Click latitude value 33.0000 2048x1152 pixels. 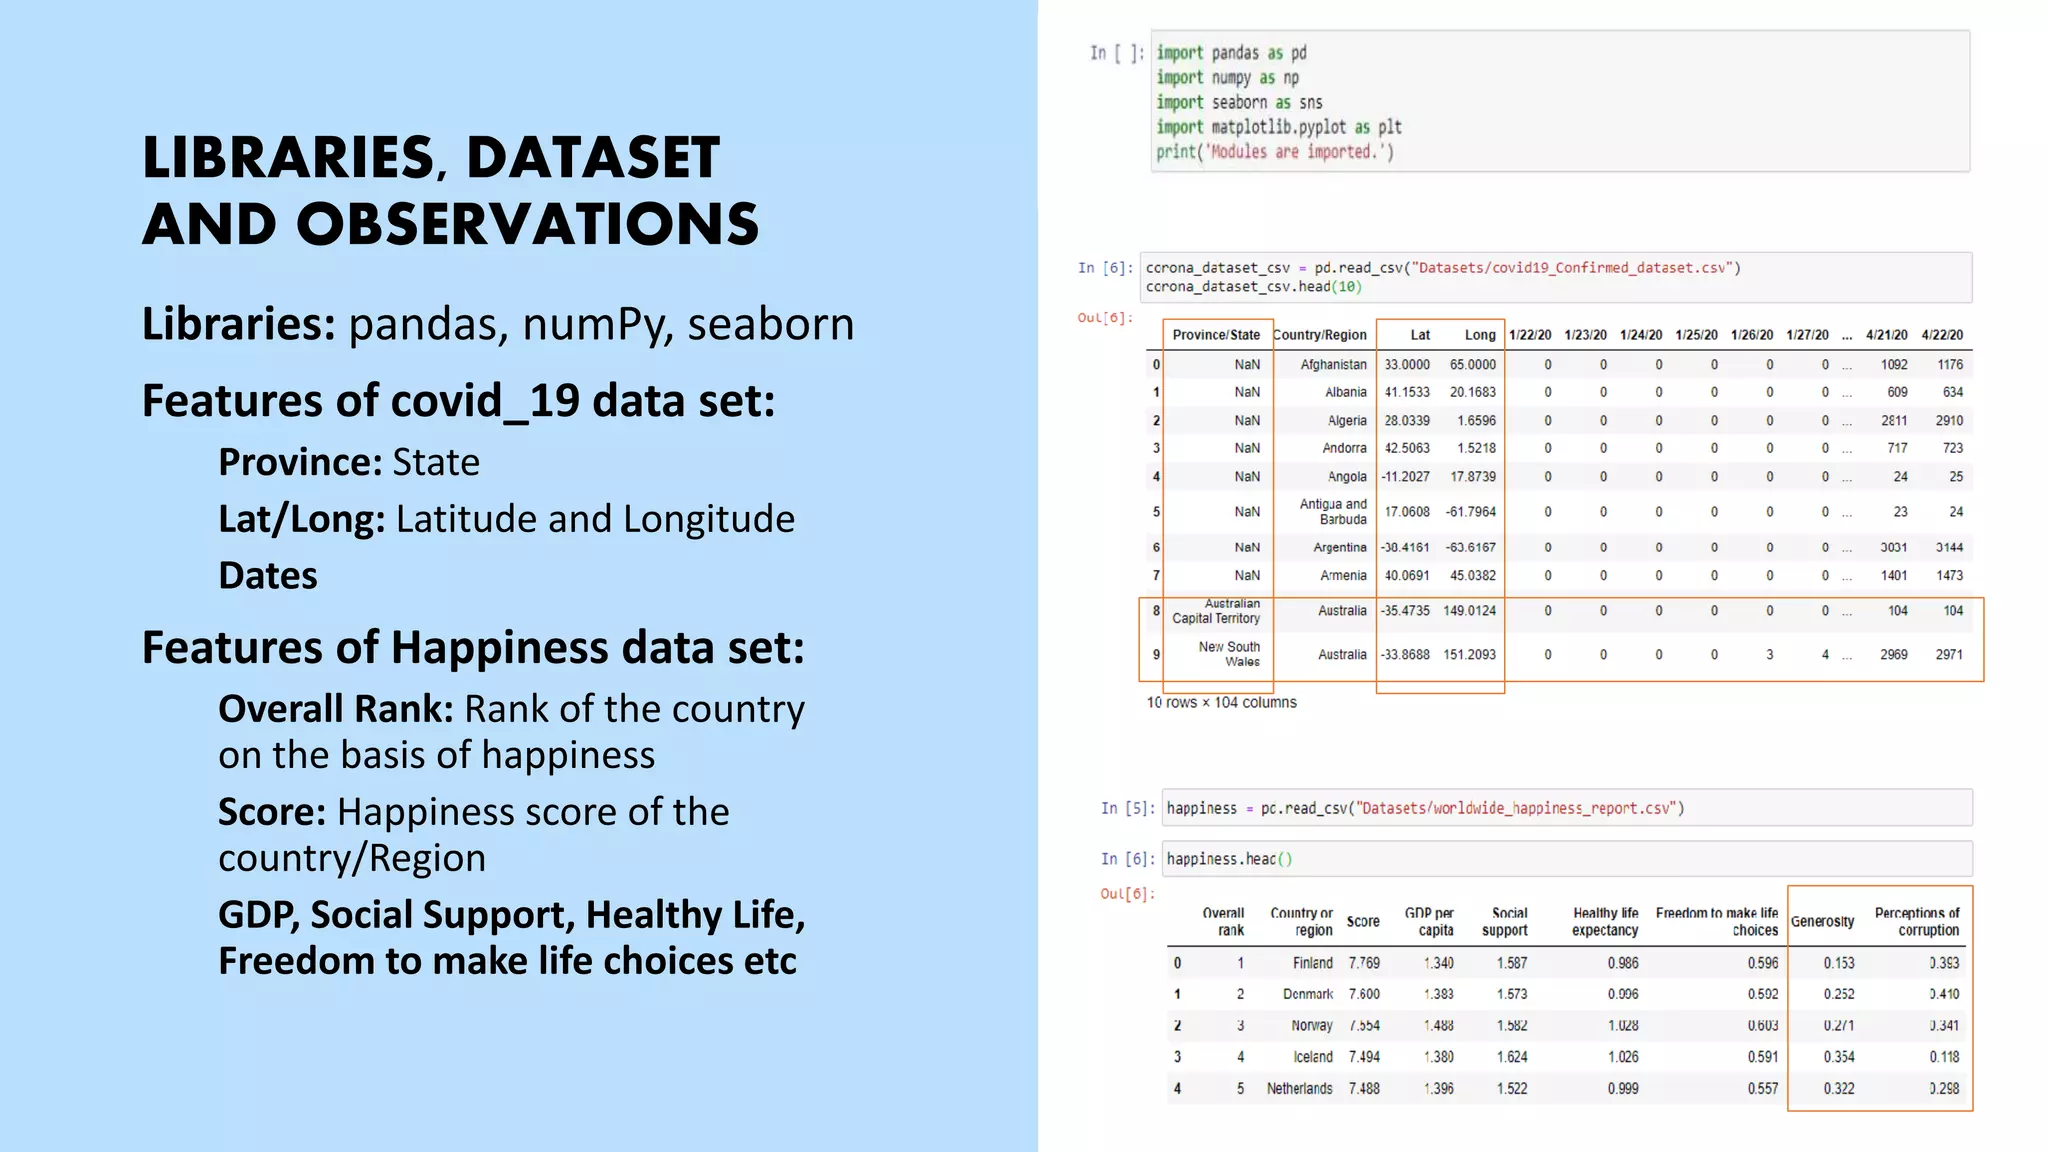(1407, 365)
